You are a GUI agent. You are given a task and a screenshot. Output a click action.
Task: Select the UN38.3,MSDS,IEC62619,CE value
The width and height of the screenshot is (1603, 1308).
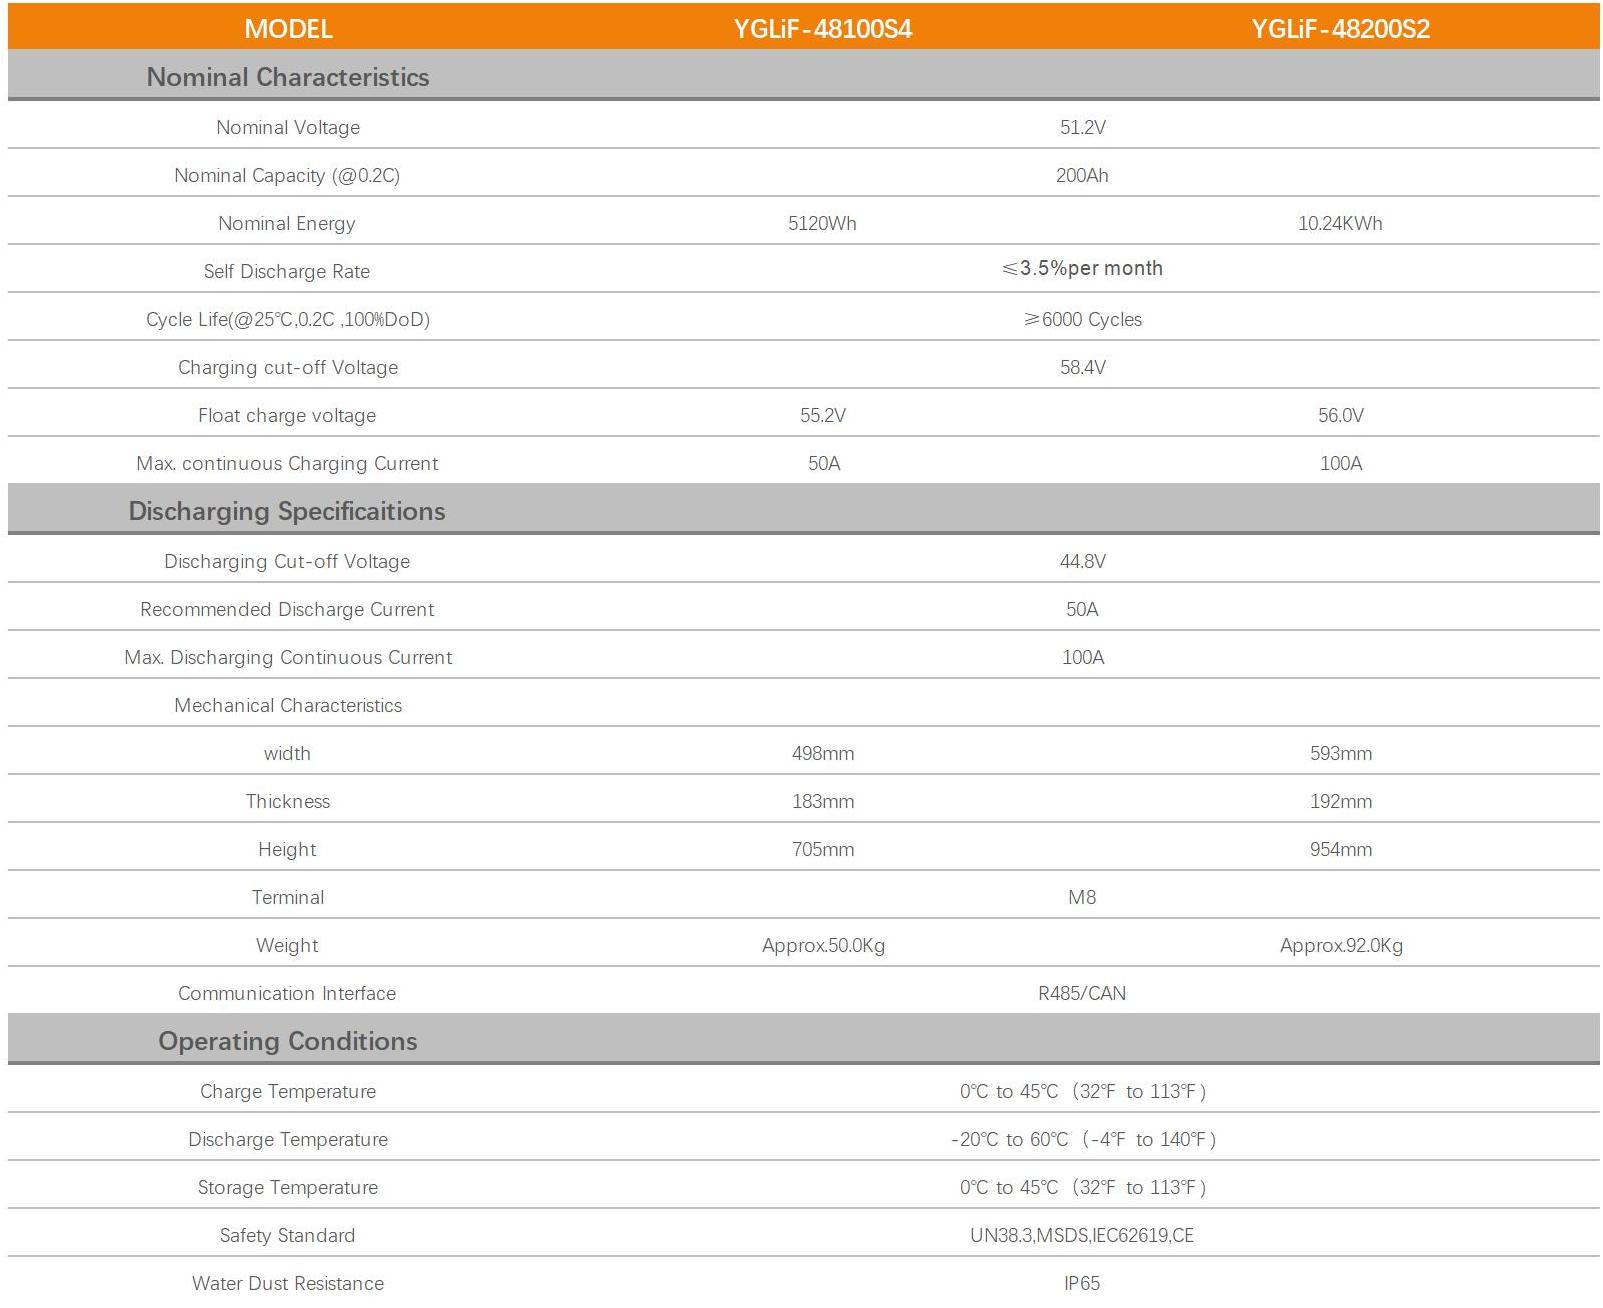[x=1082, y=1235]
